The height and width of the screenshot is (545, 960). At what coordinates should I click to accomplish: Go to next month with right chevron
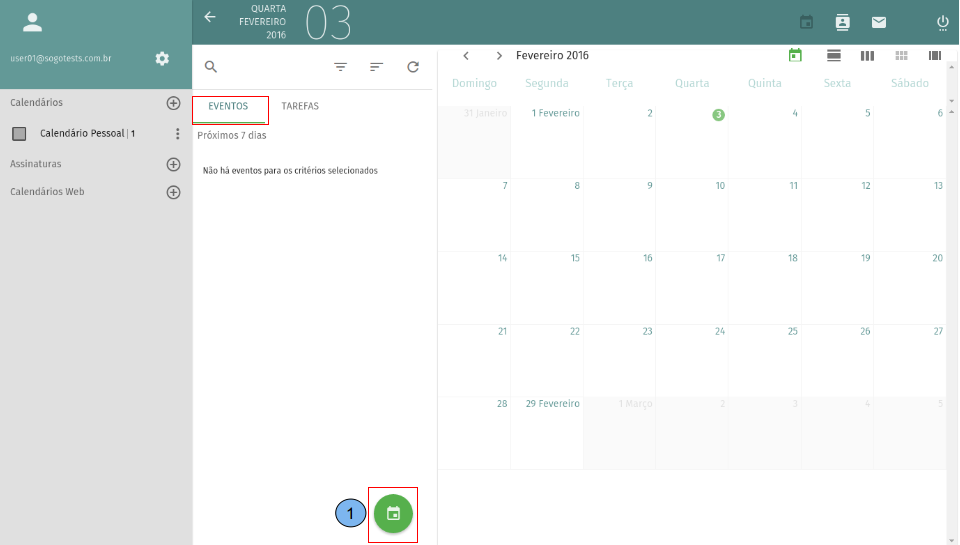(x=499, y=56)
